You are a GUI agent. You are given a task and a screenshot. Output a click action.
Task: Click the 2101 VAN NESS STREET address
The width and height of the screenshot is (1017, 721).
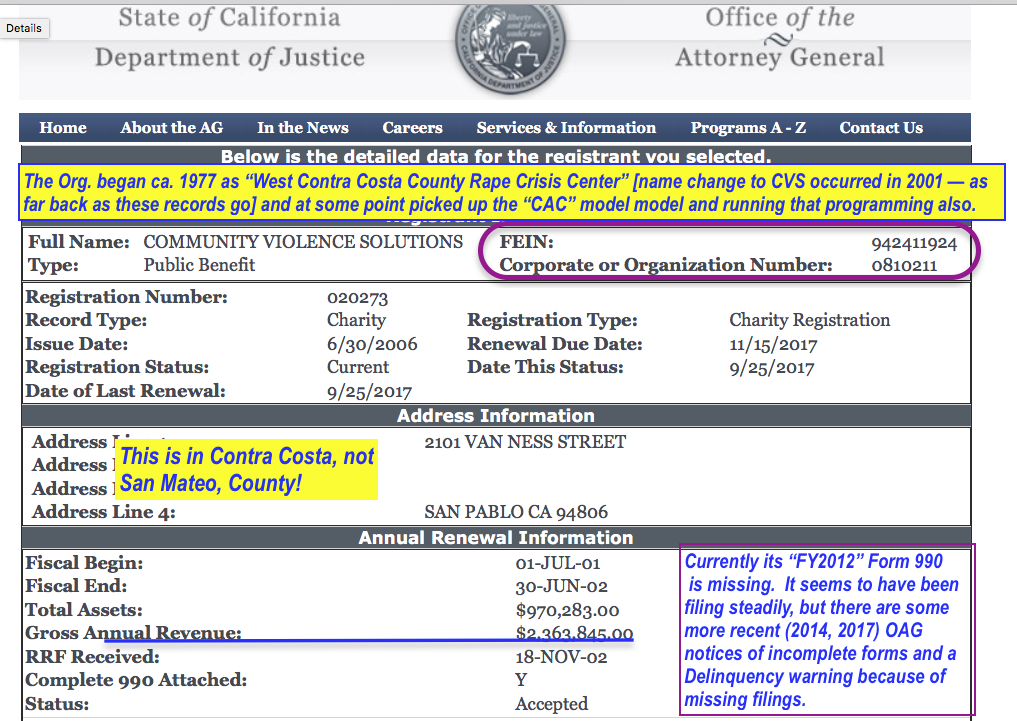click(x=525, y=442)
